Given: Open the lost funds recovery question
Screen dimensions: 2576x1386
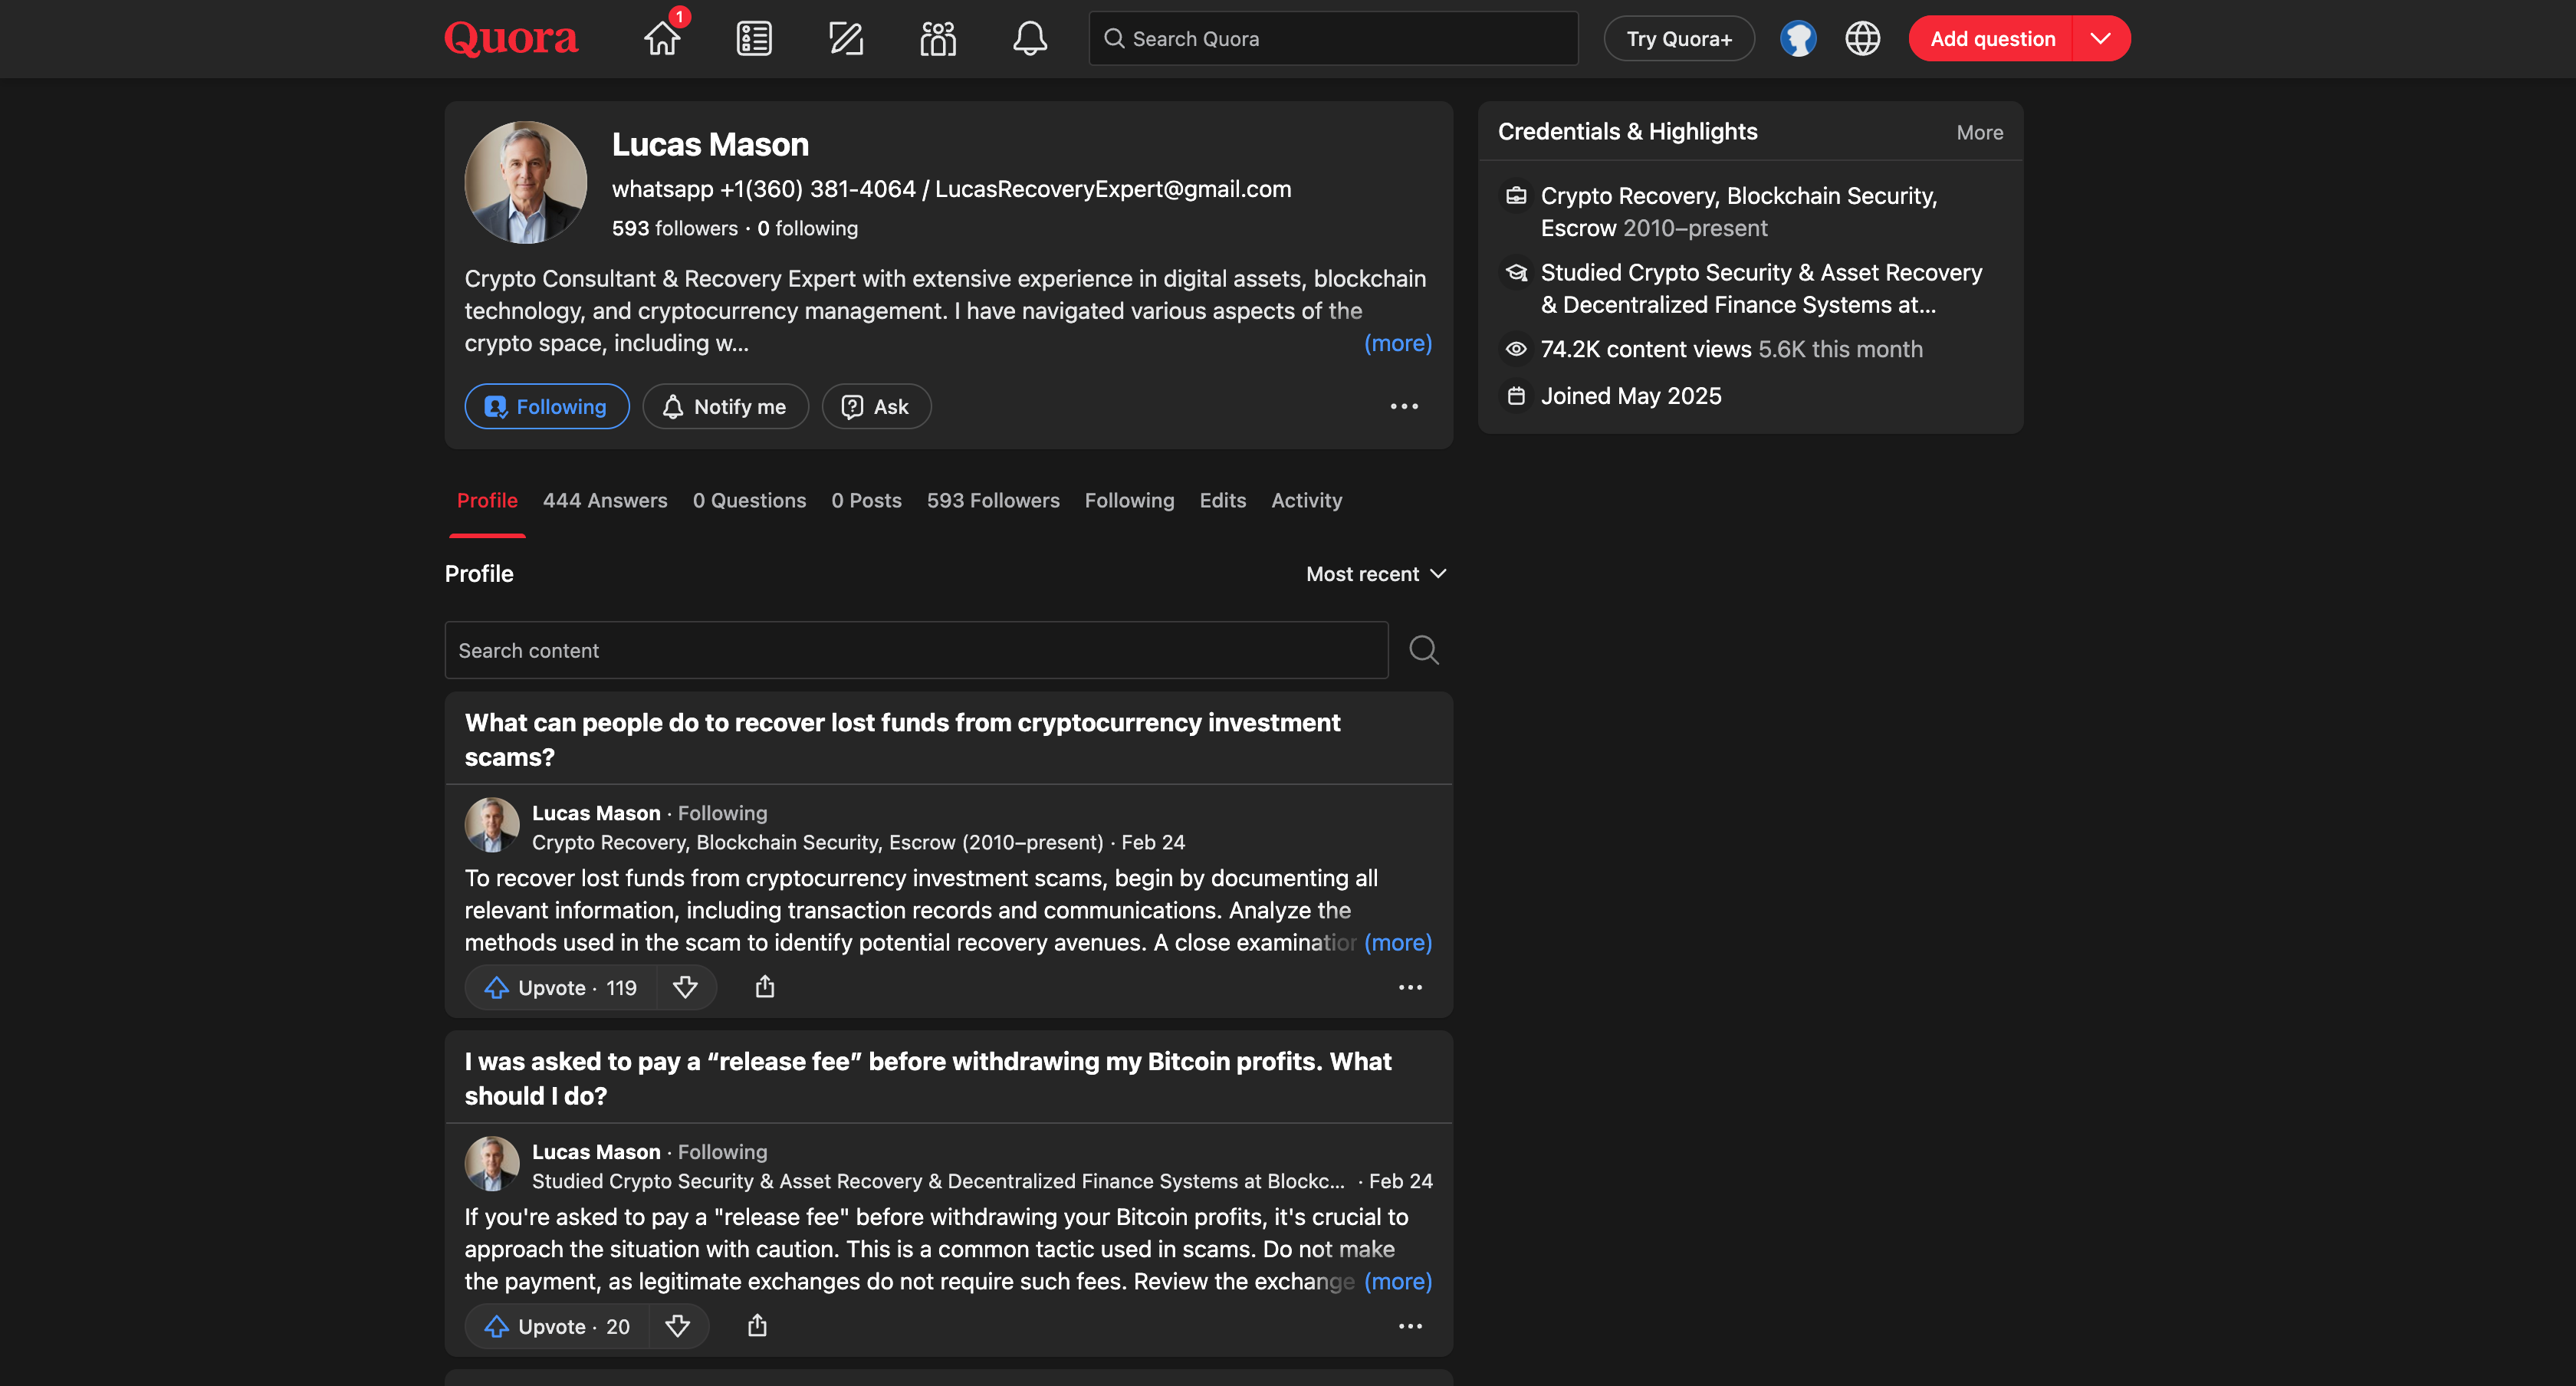Looking at the screenshot, I should tap(902, 740).
